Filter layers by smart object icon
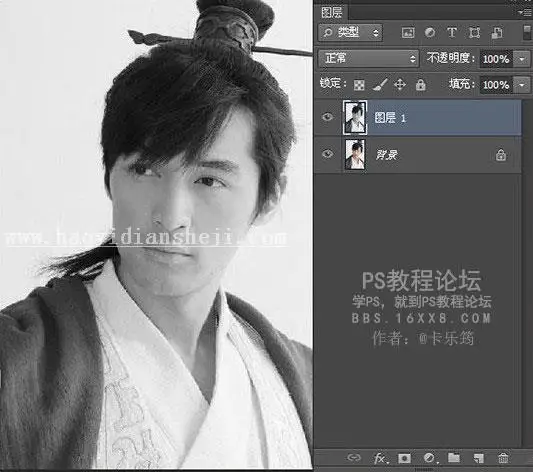Image resolution: width=533 pixels, height=472 pixels. pyautogui.click(x=497, y=33)
